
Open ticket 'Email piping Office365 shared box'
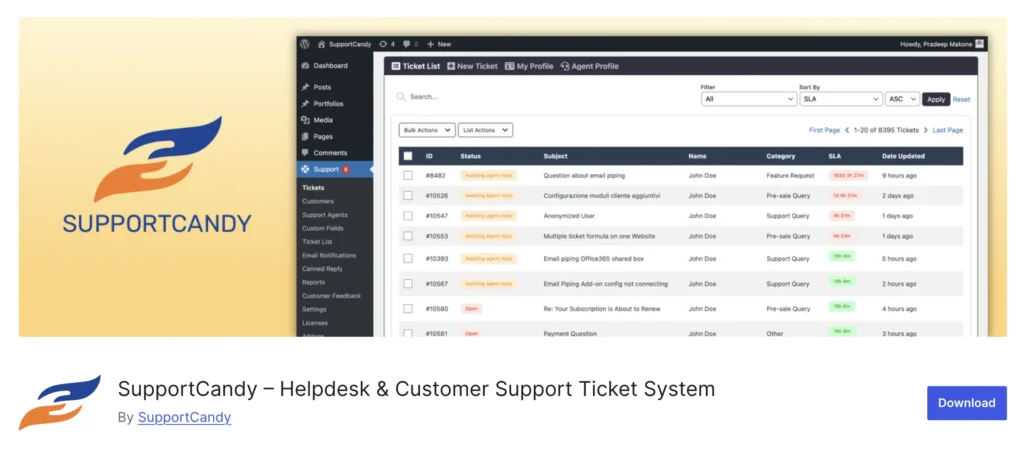point(593,258)
